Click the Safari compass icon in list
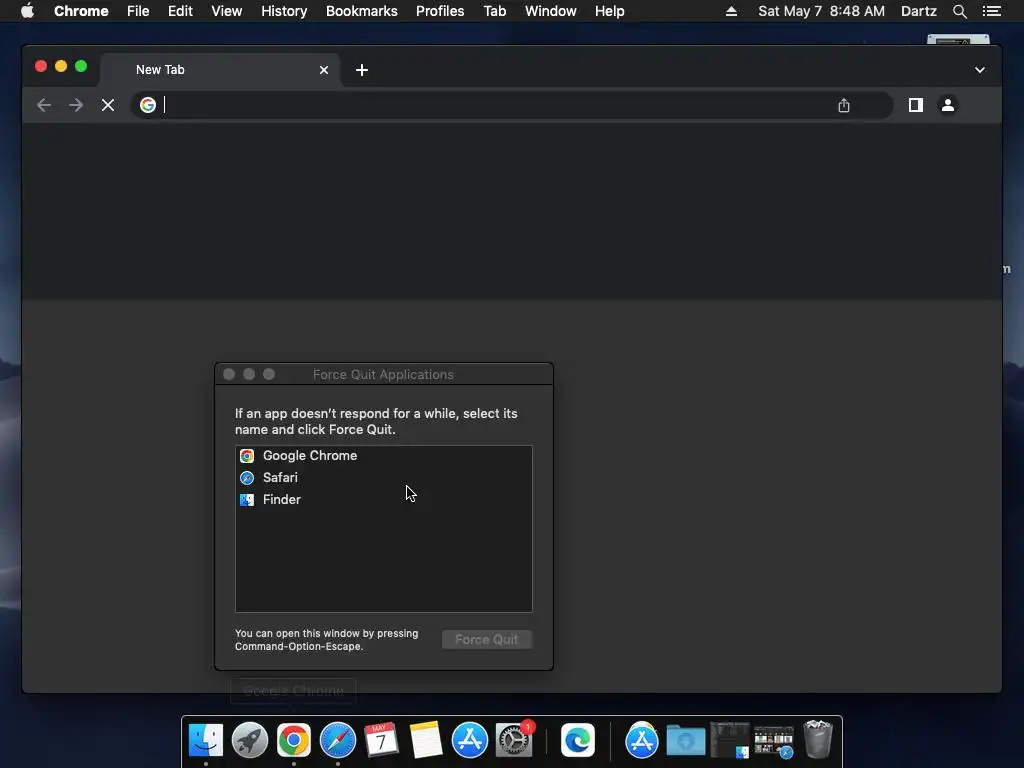 click(247, 478)
